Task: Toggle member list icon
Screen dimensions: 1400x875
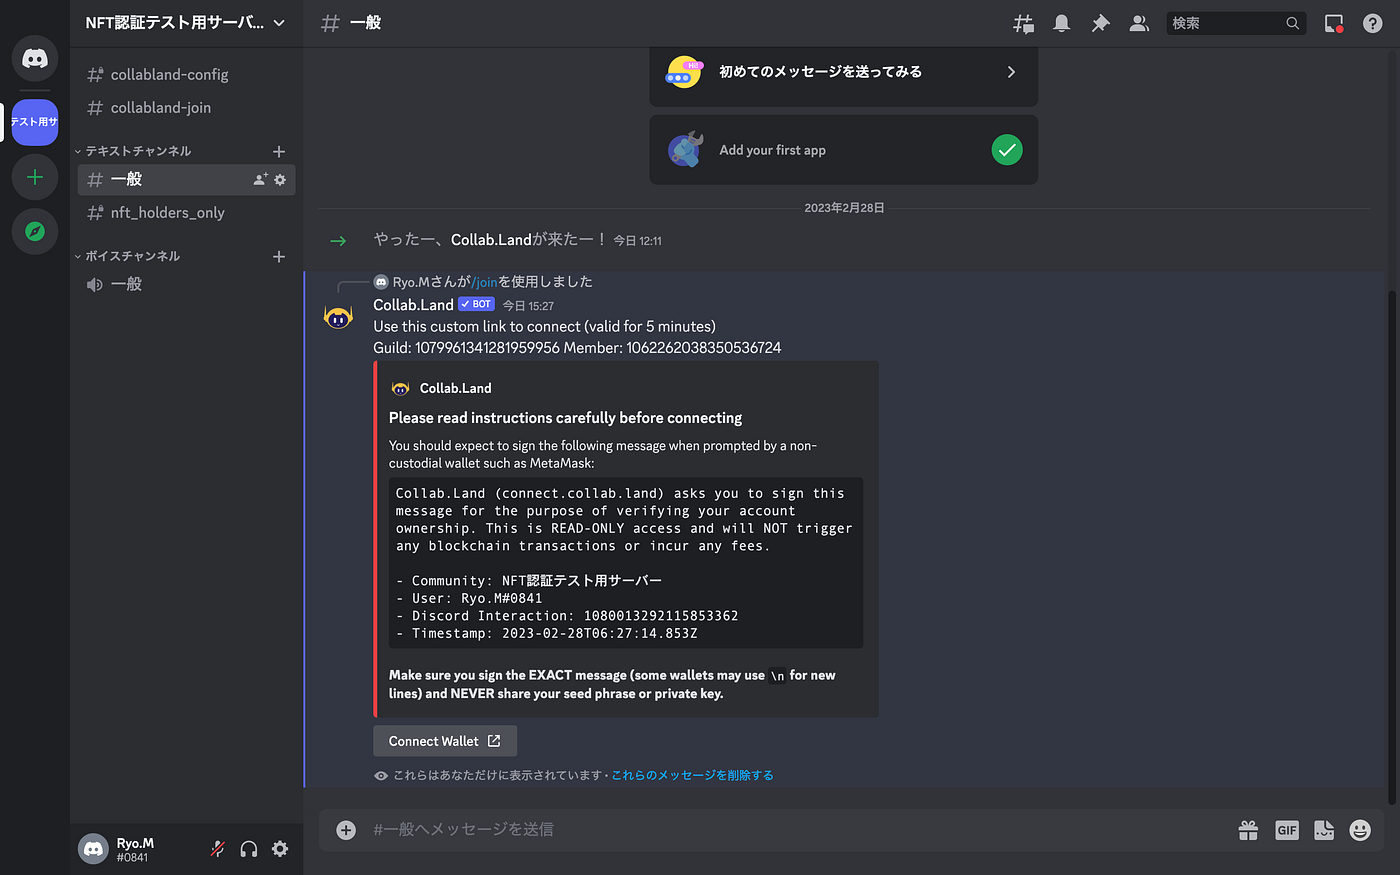Action: click(1139, 23)
